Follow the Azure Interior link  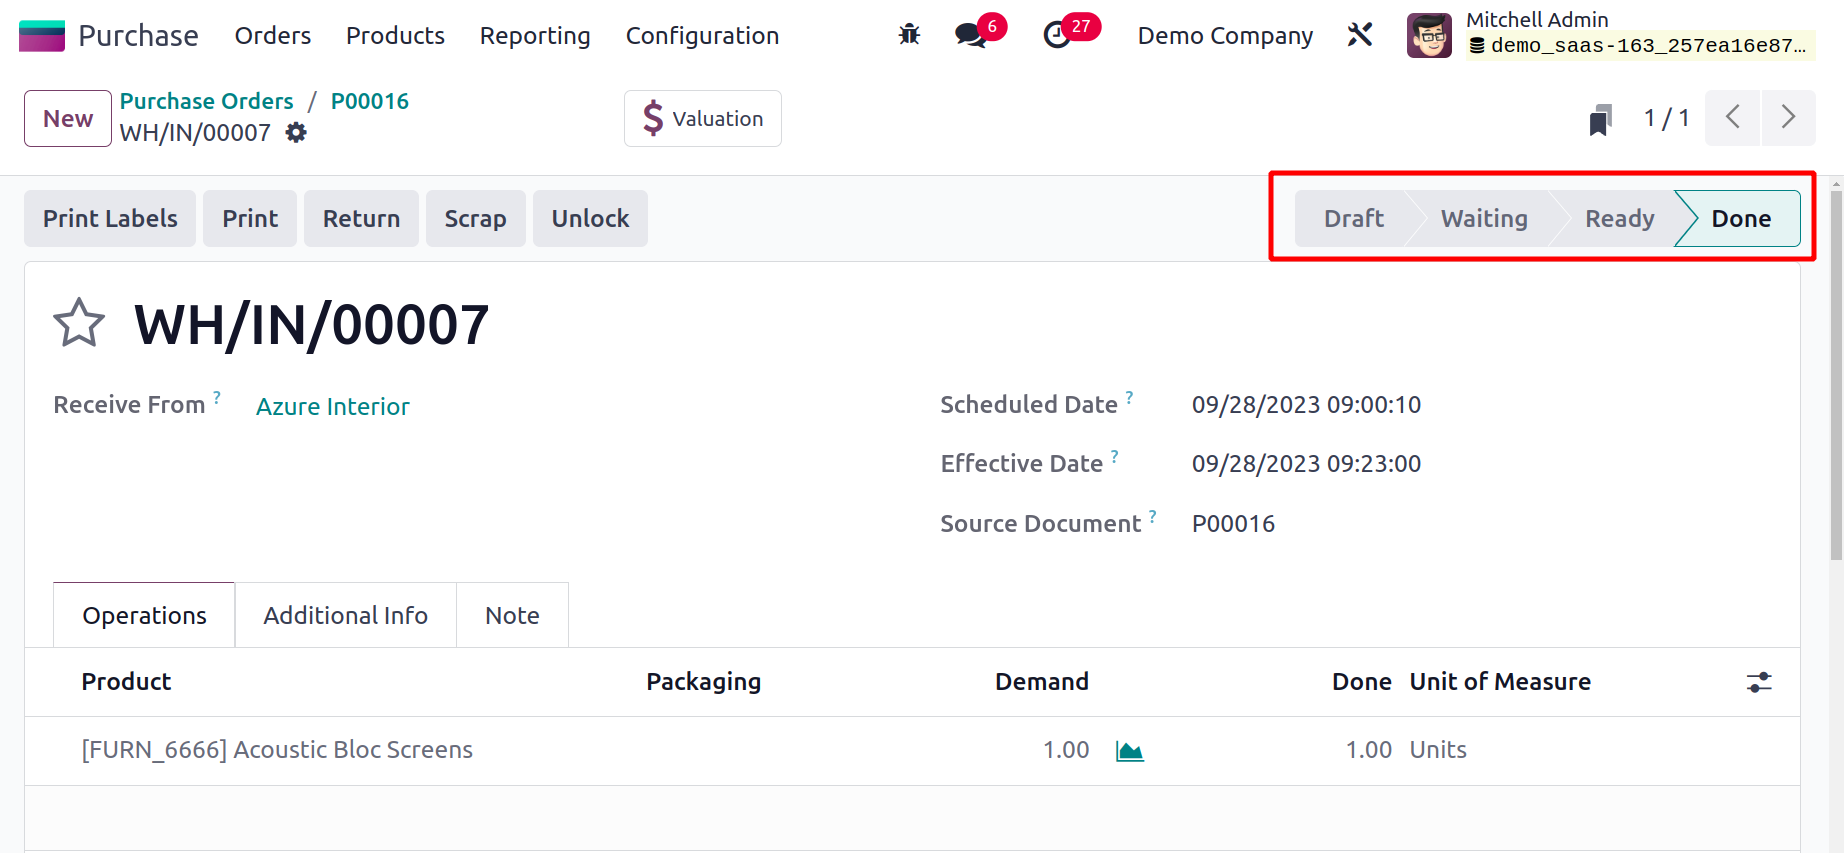click(333, 407)
